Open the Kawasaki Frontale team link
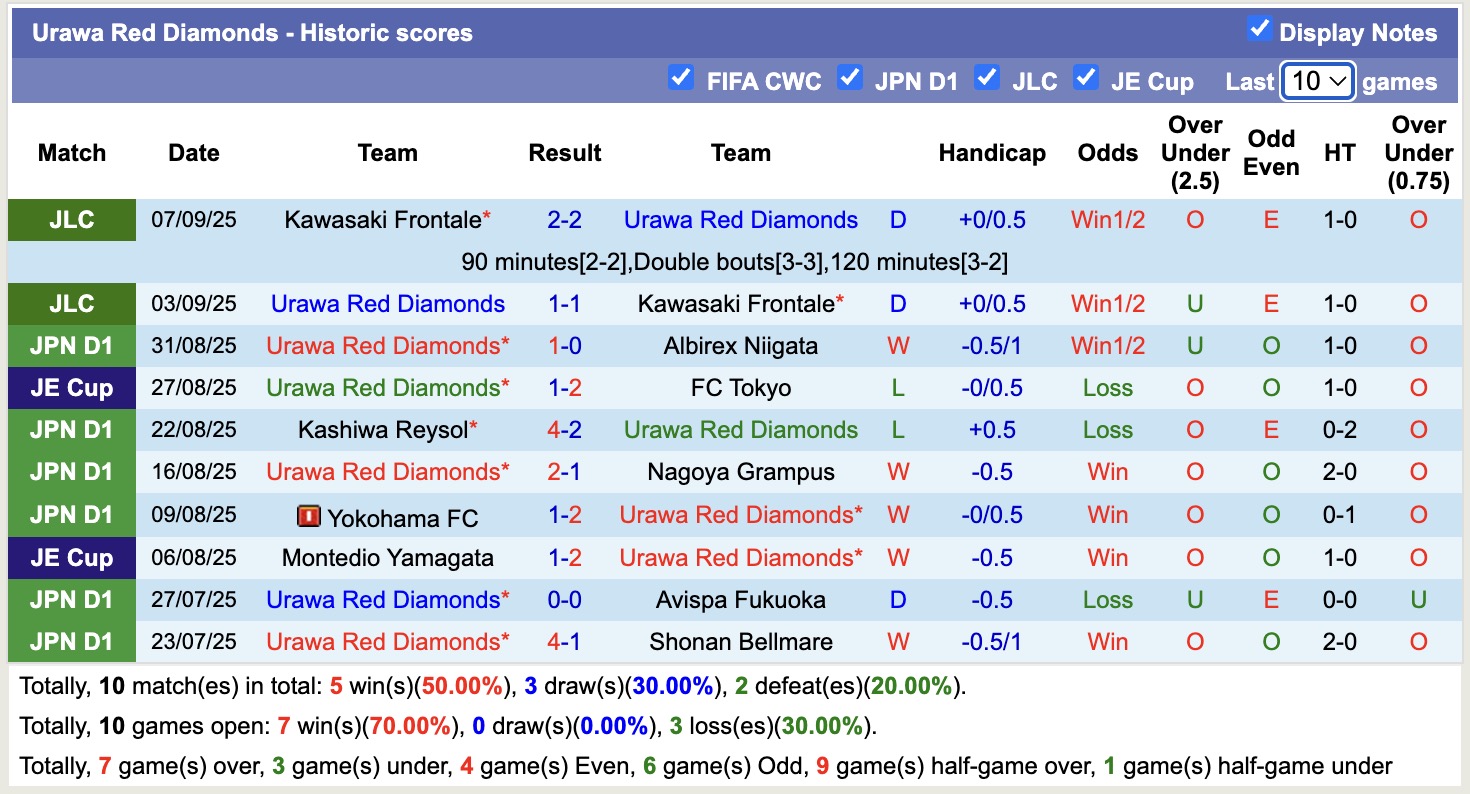Image resolution: width=1470 pixels, height=794 pixels. pos(381,220)
